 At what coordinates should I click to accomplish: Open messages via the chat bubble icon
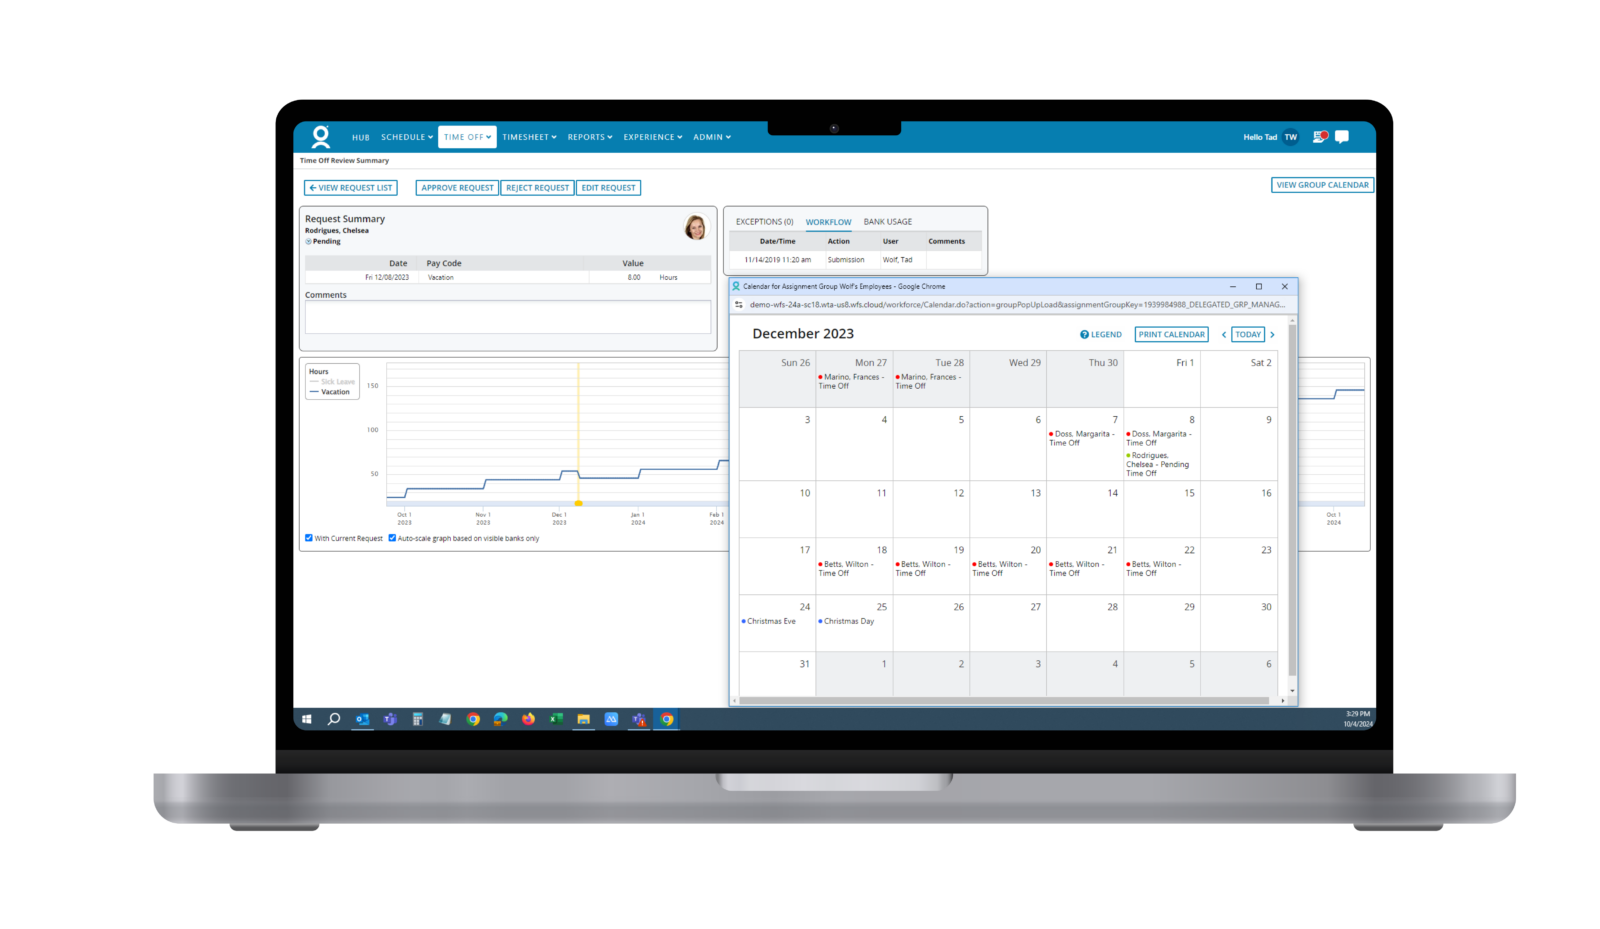(1343, 136)
